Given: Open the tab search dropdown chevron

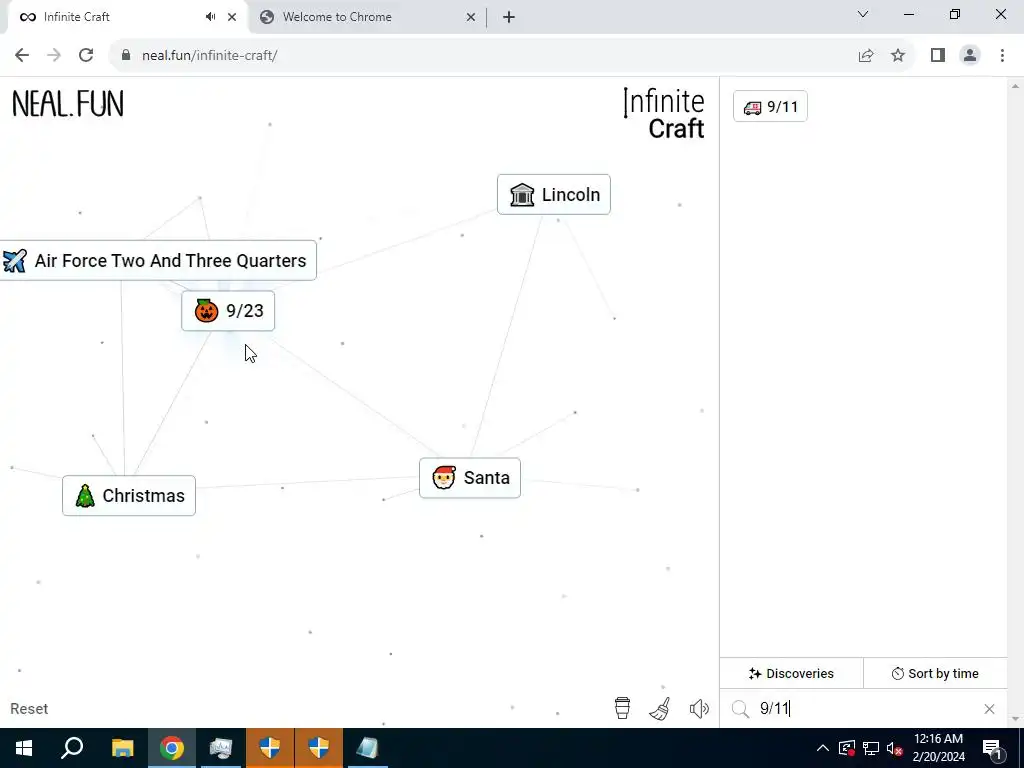Looking at the screenshot, I should pyautogui.click(x=863, y=14).
